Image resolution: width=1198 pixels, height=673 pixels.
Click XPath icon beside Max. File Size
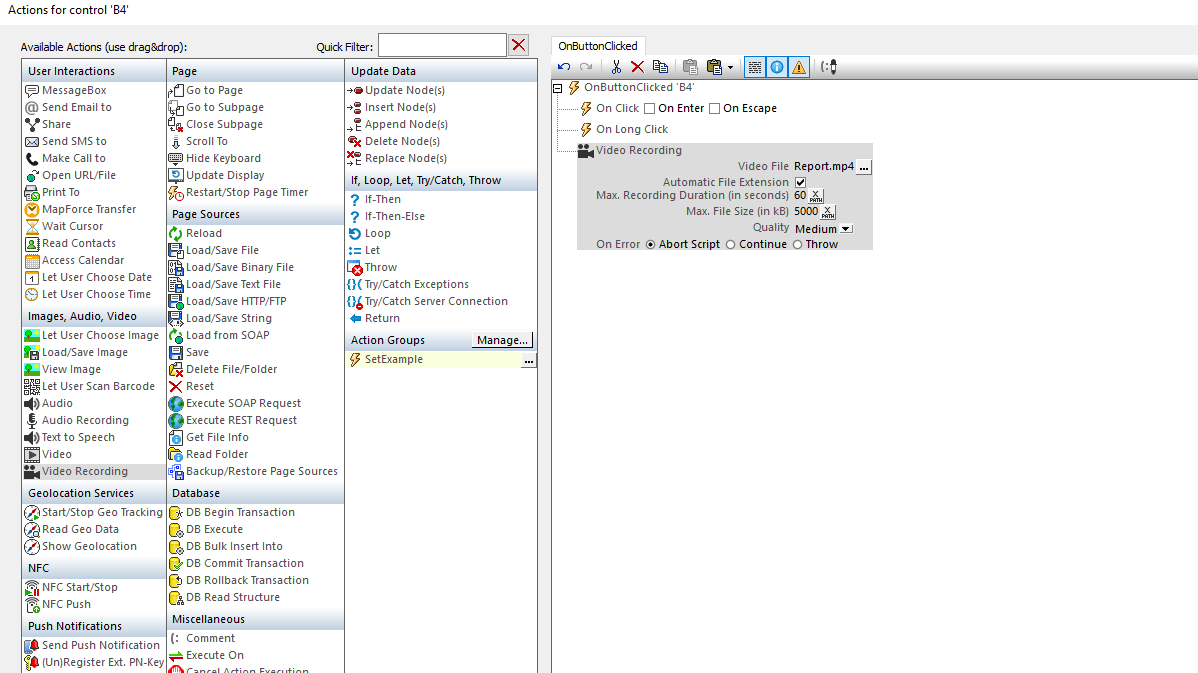[828, 212]
